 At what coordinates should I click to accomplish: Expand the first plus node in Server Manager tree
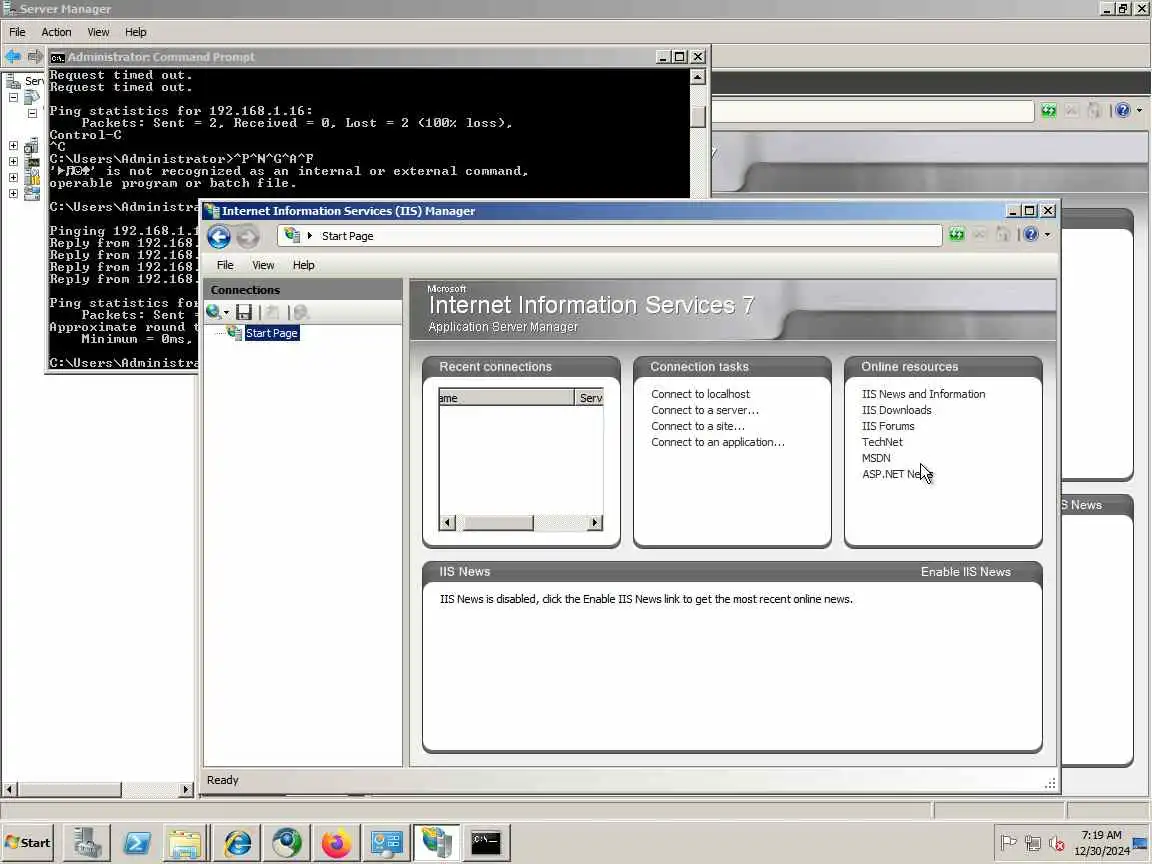coord(13,145)
